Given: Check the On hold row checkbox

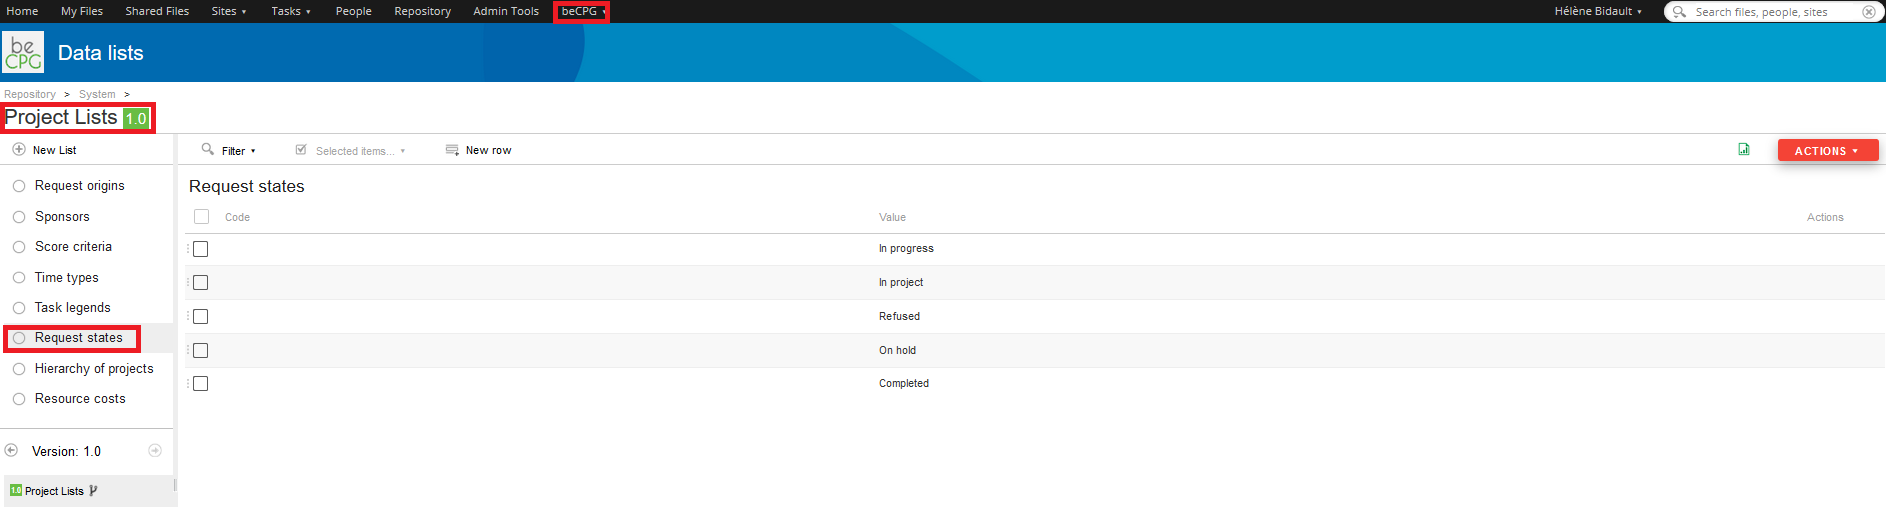Looking at the screenshot, I should pos(201,351).
